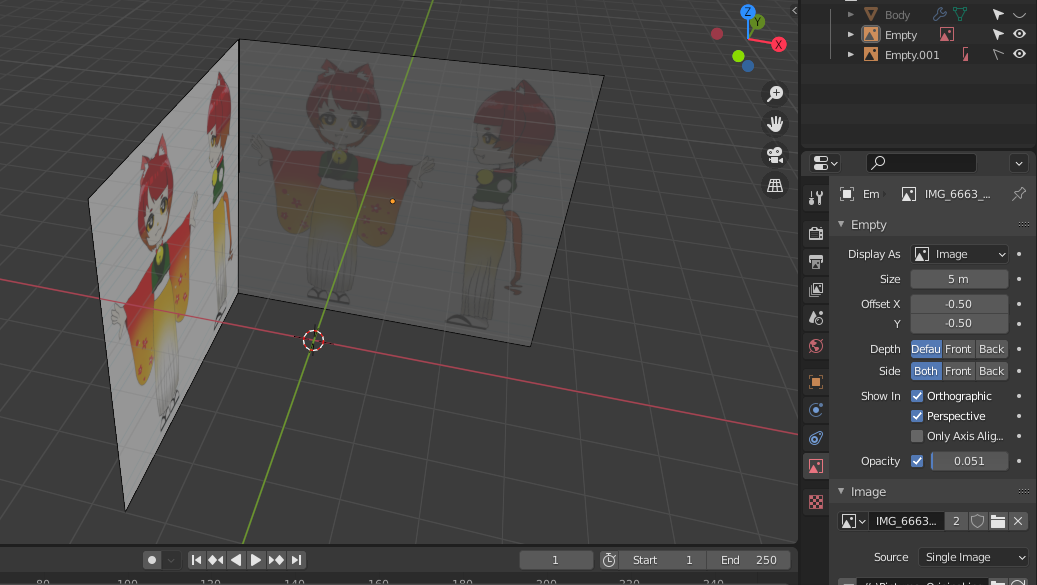Viewport: 1037px width, 585px height.
Task: Open the Render properties tab
Action: pyautogui.click(x=815, y=233)
